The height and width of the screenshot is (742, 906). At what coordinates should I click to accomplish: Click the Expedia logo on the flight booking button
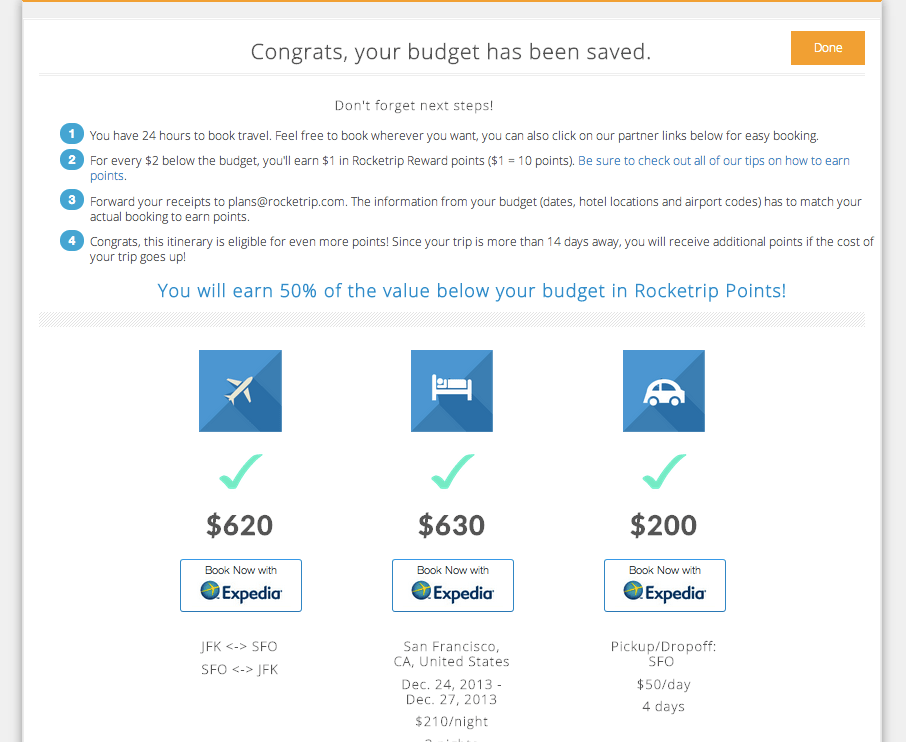[x=240, y=593]
